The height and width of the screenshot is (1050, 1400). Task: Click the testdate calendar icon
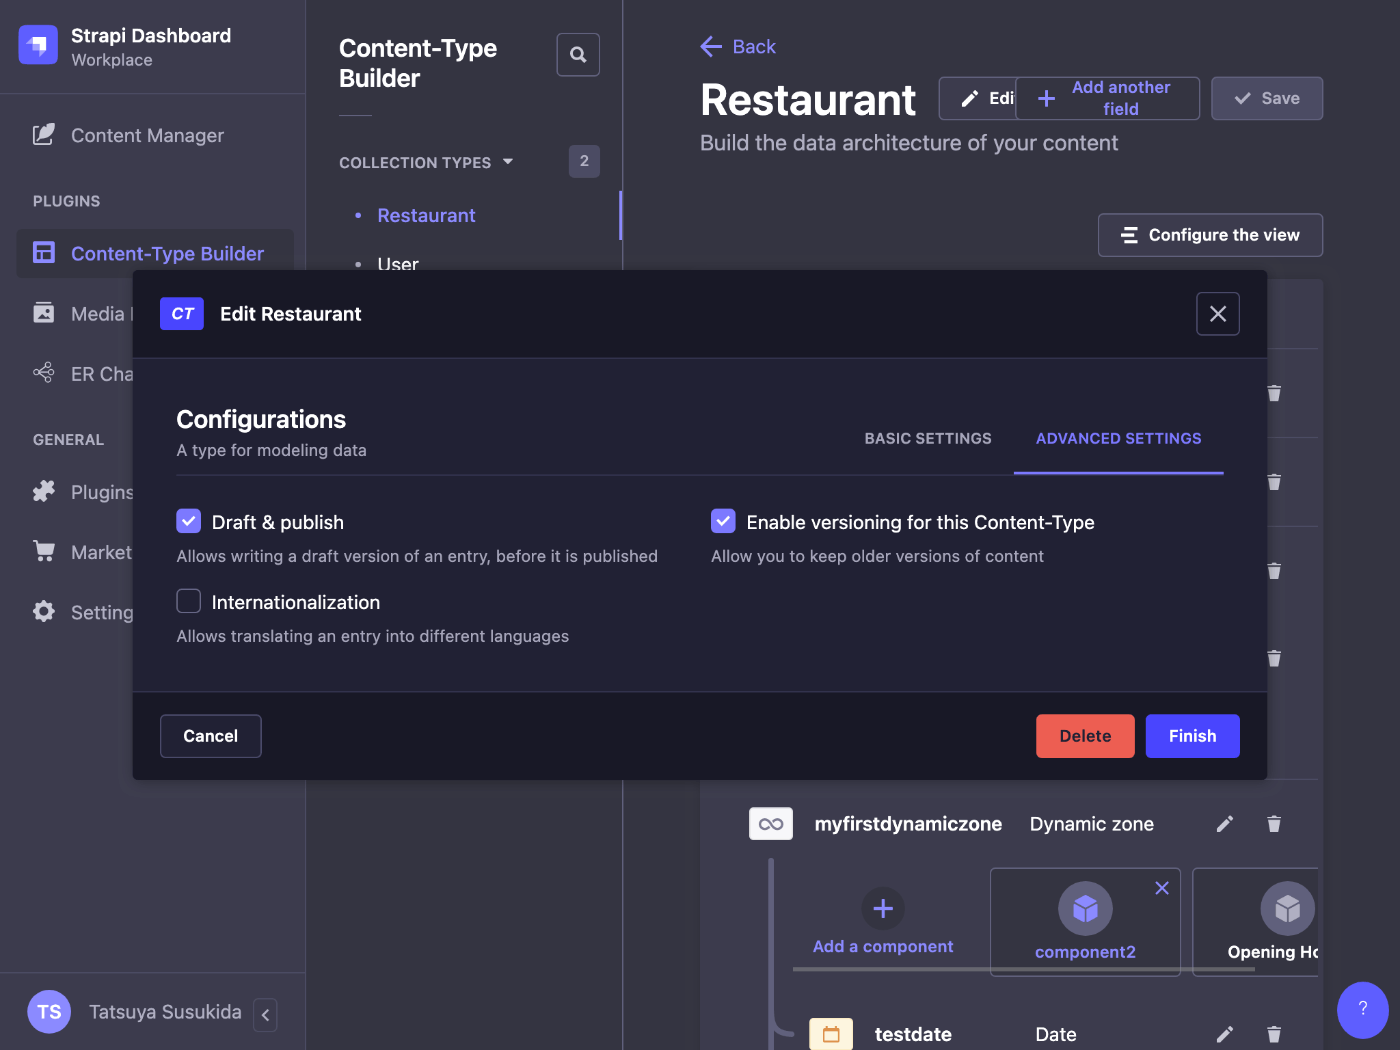click(831, 1034)
